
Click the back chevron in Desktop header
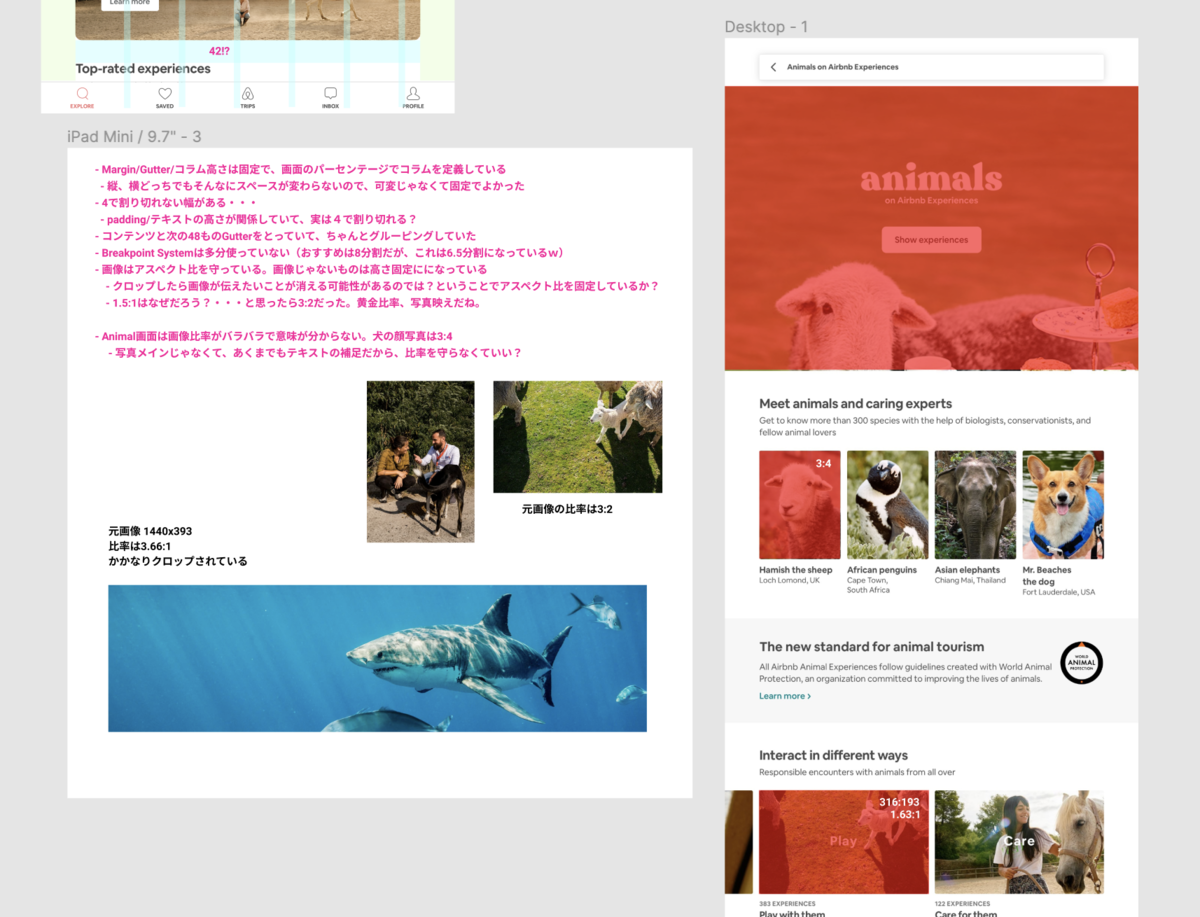pyautogui.click(x=773, y=67)
